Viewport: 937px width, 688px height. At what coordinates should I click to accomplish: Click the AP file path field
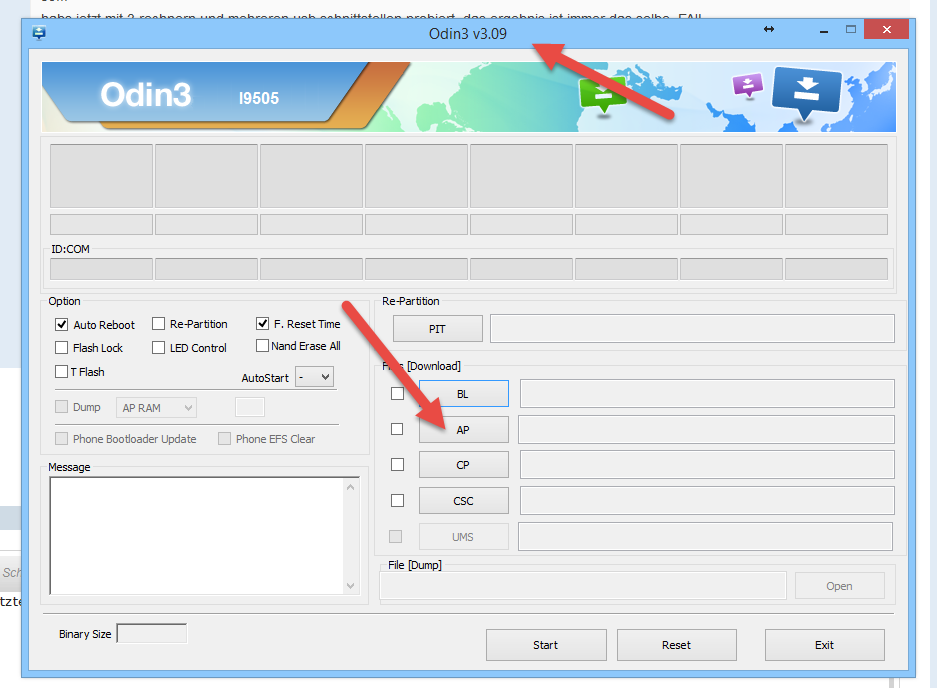(706, 430)
